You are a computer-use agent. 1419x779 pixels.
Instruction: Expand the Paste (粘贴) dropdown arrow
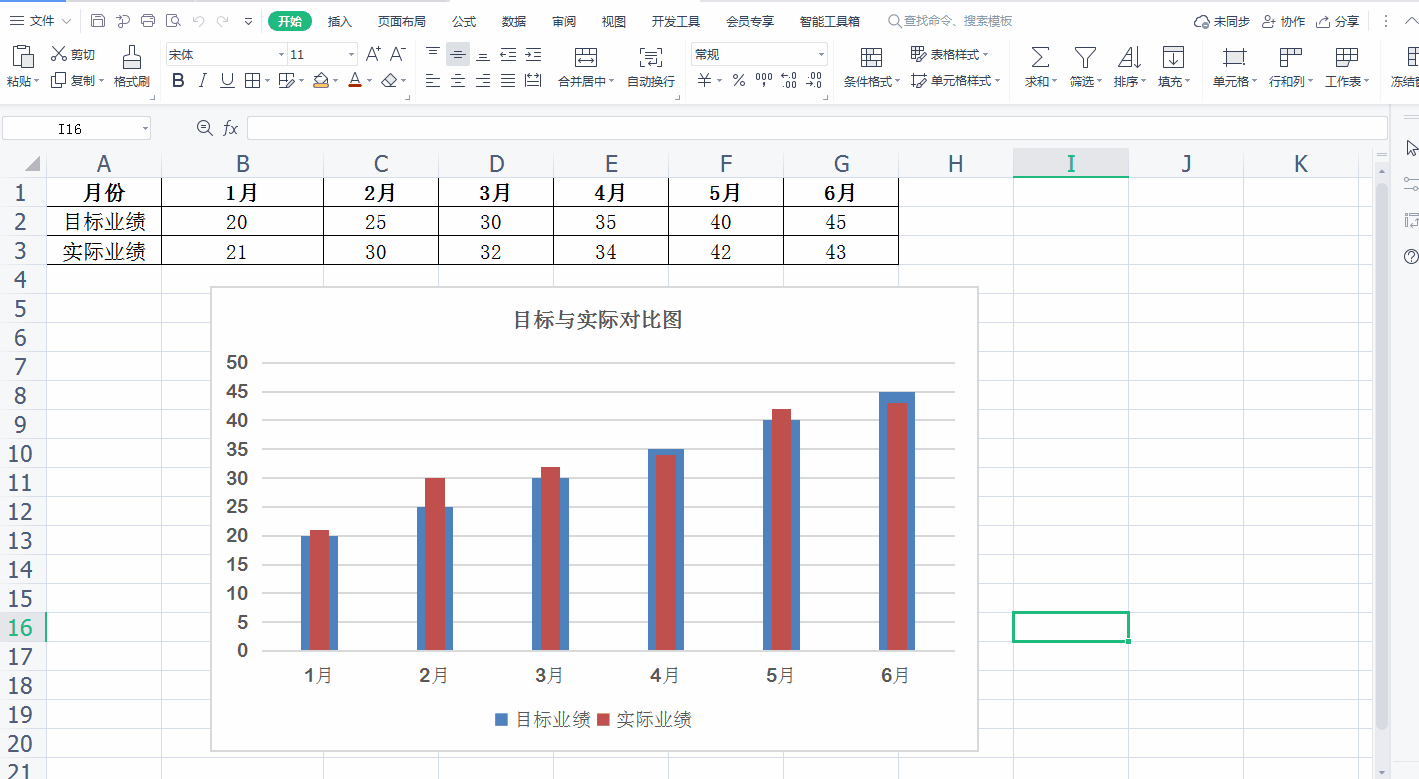[37, 82]
